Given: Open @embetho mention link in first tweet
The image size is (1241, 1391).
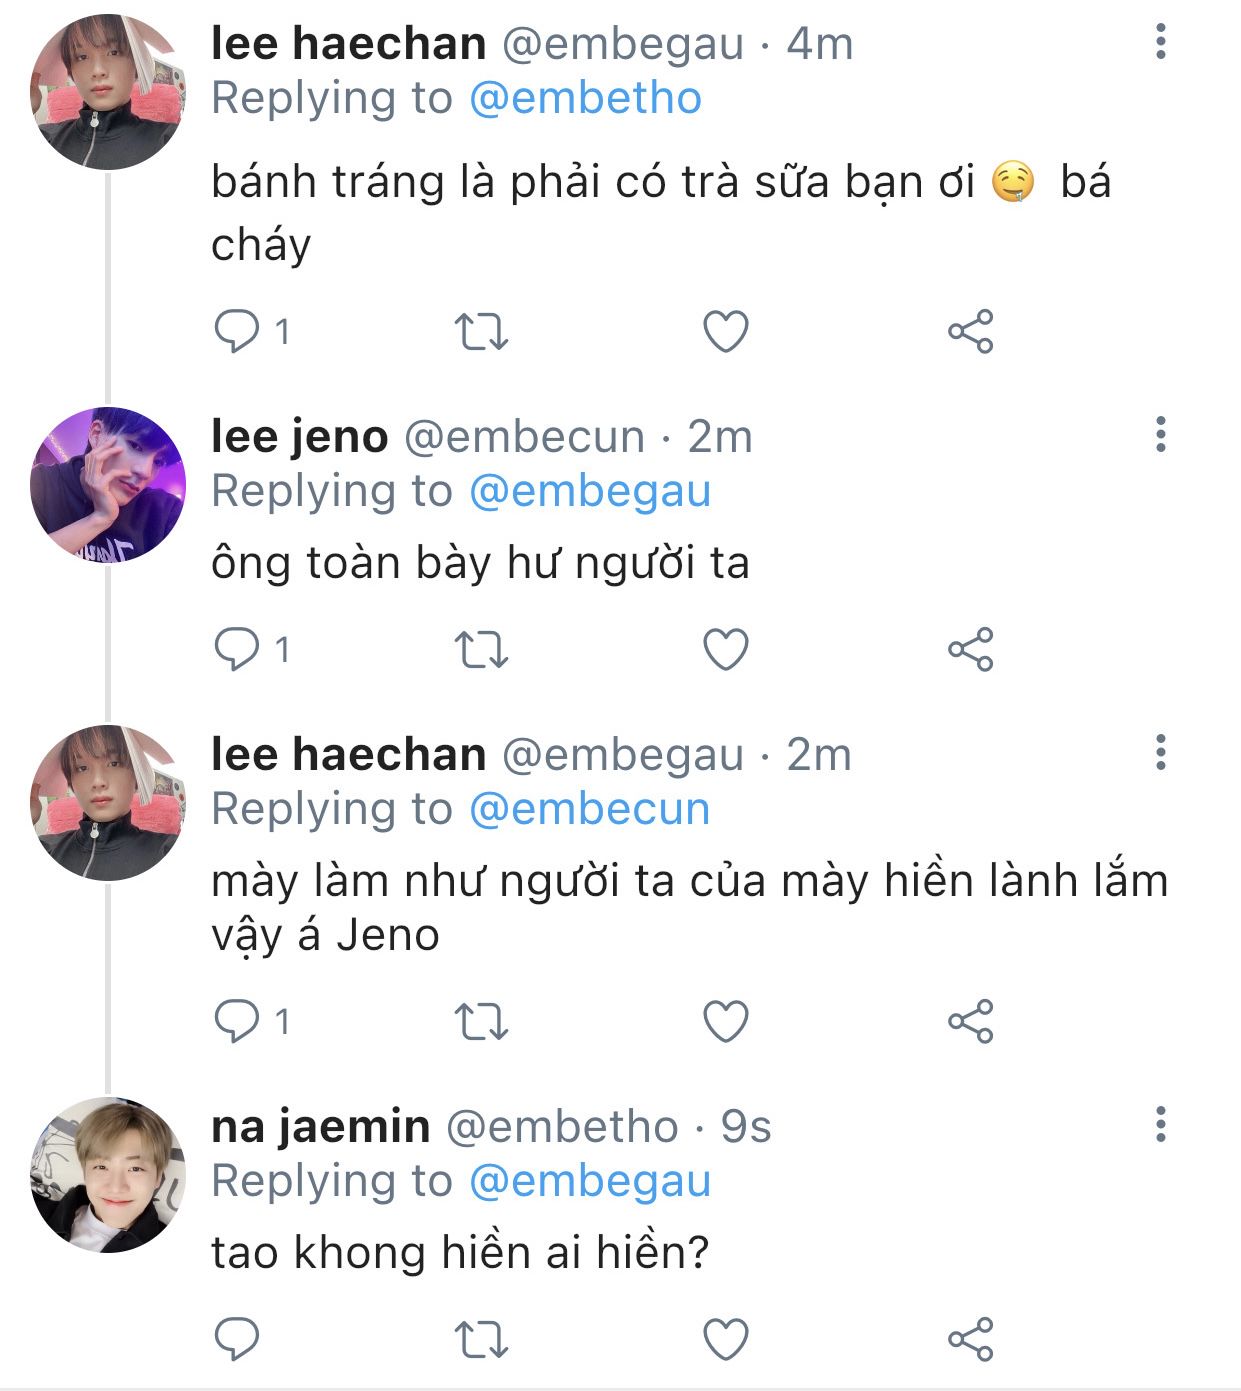Looking at the screenshot, I should 585,99.
